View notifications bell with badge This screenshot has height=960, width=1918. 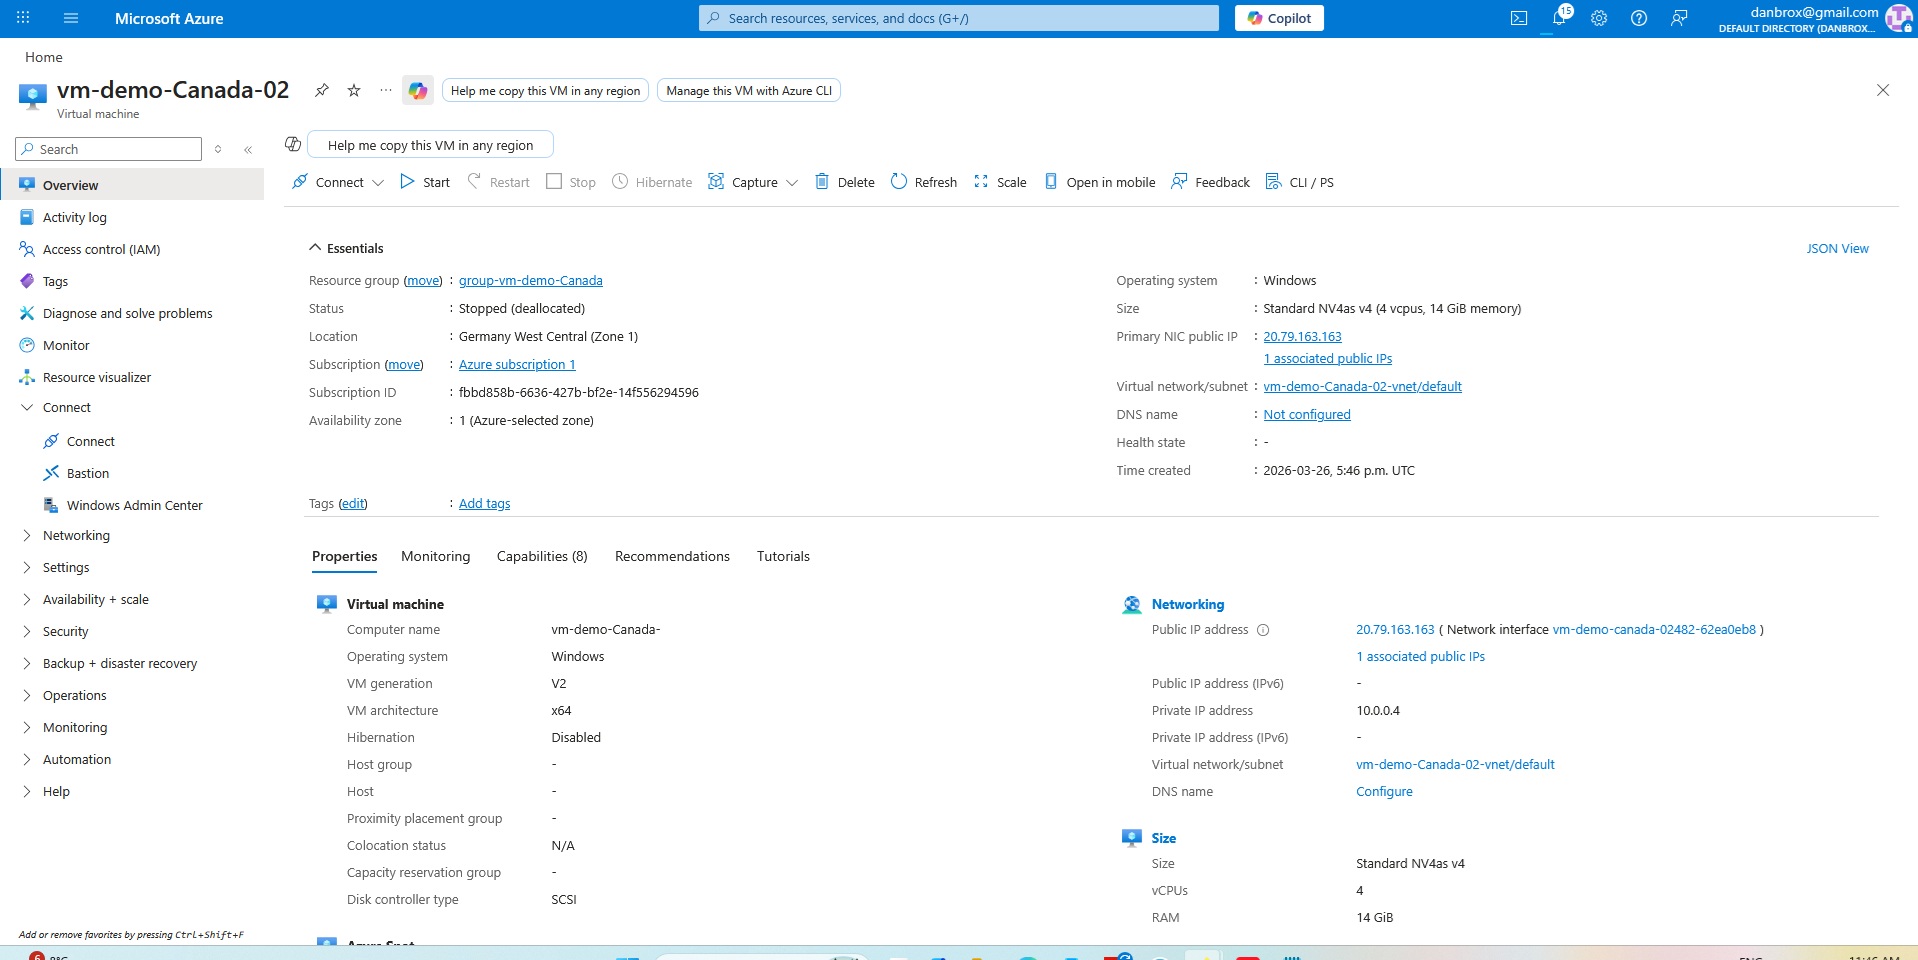[1560, 17]
